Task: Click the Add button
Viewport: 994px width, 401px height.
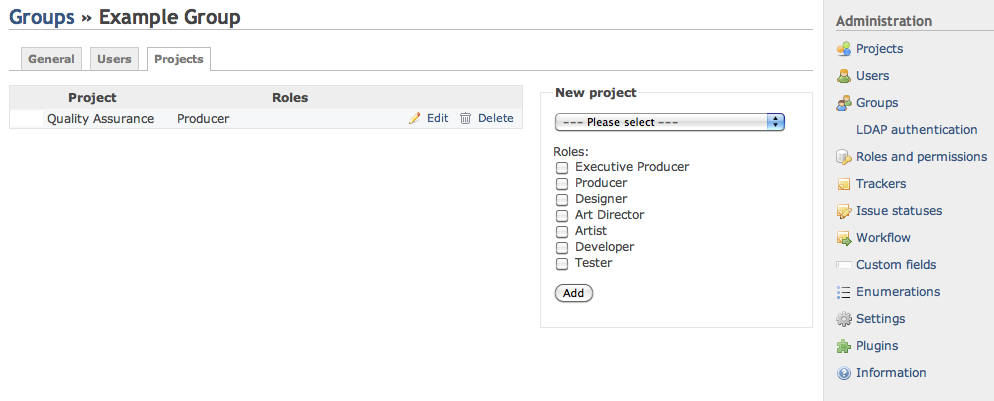Action: [x=574, y=293]
